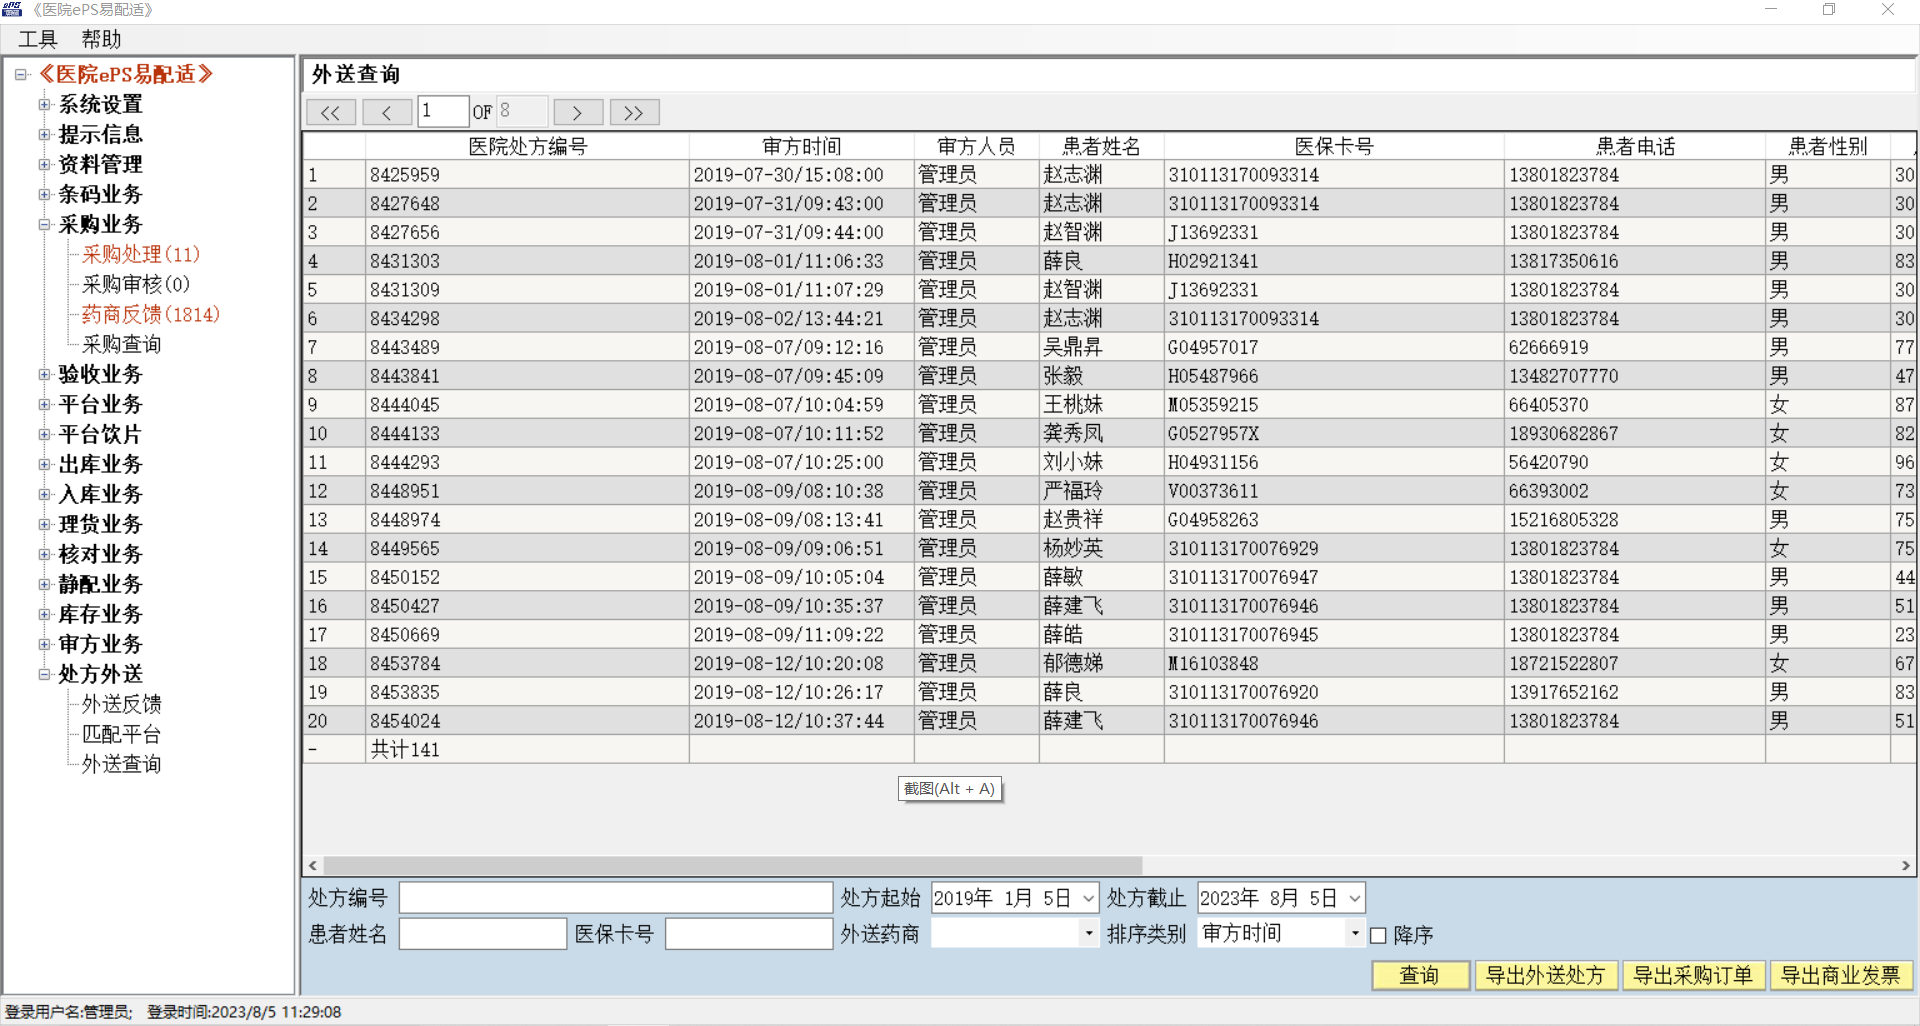Click the scrollbar right arrow
This screenshot has height=1026, width=1920.
coord(1905,865)
